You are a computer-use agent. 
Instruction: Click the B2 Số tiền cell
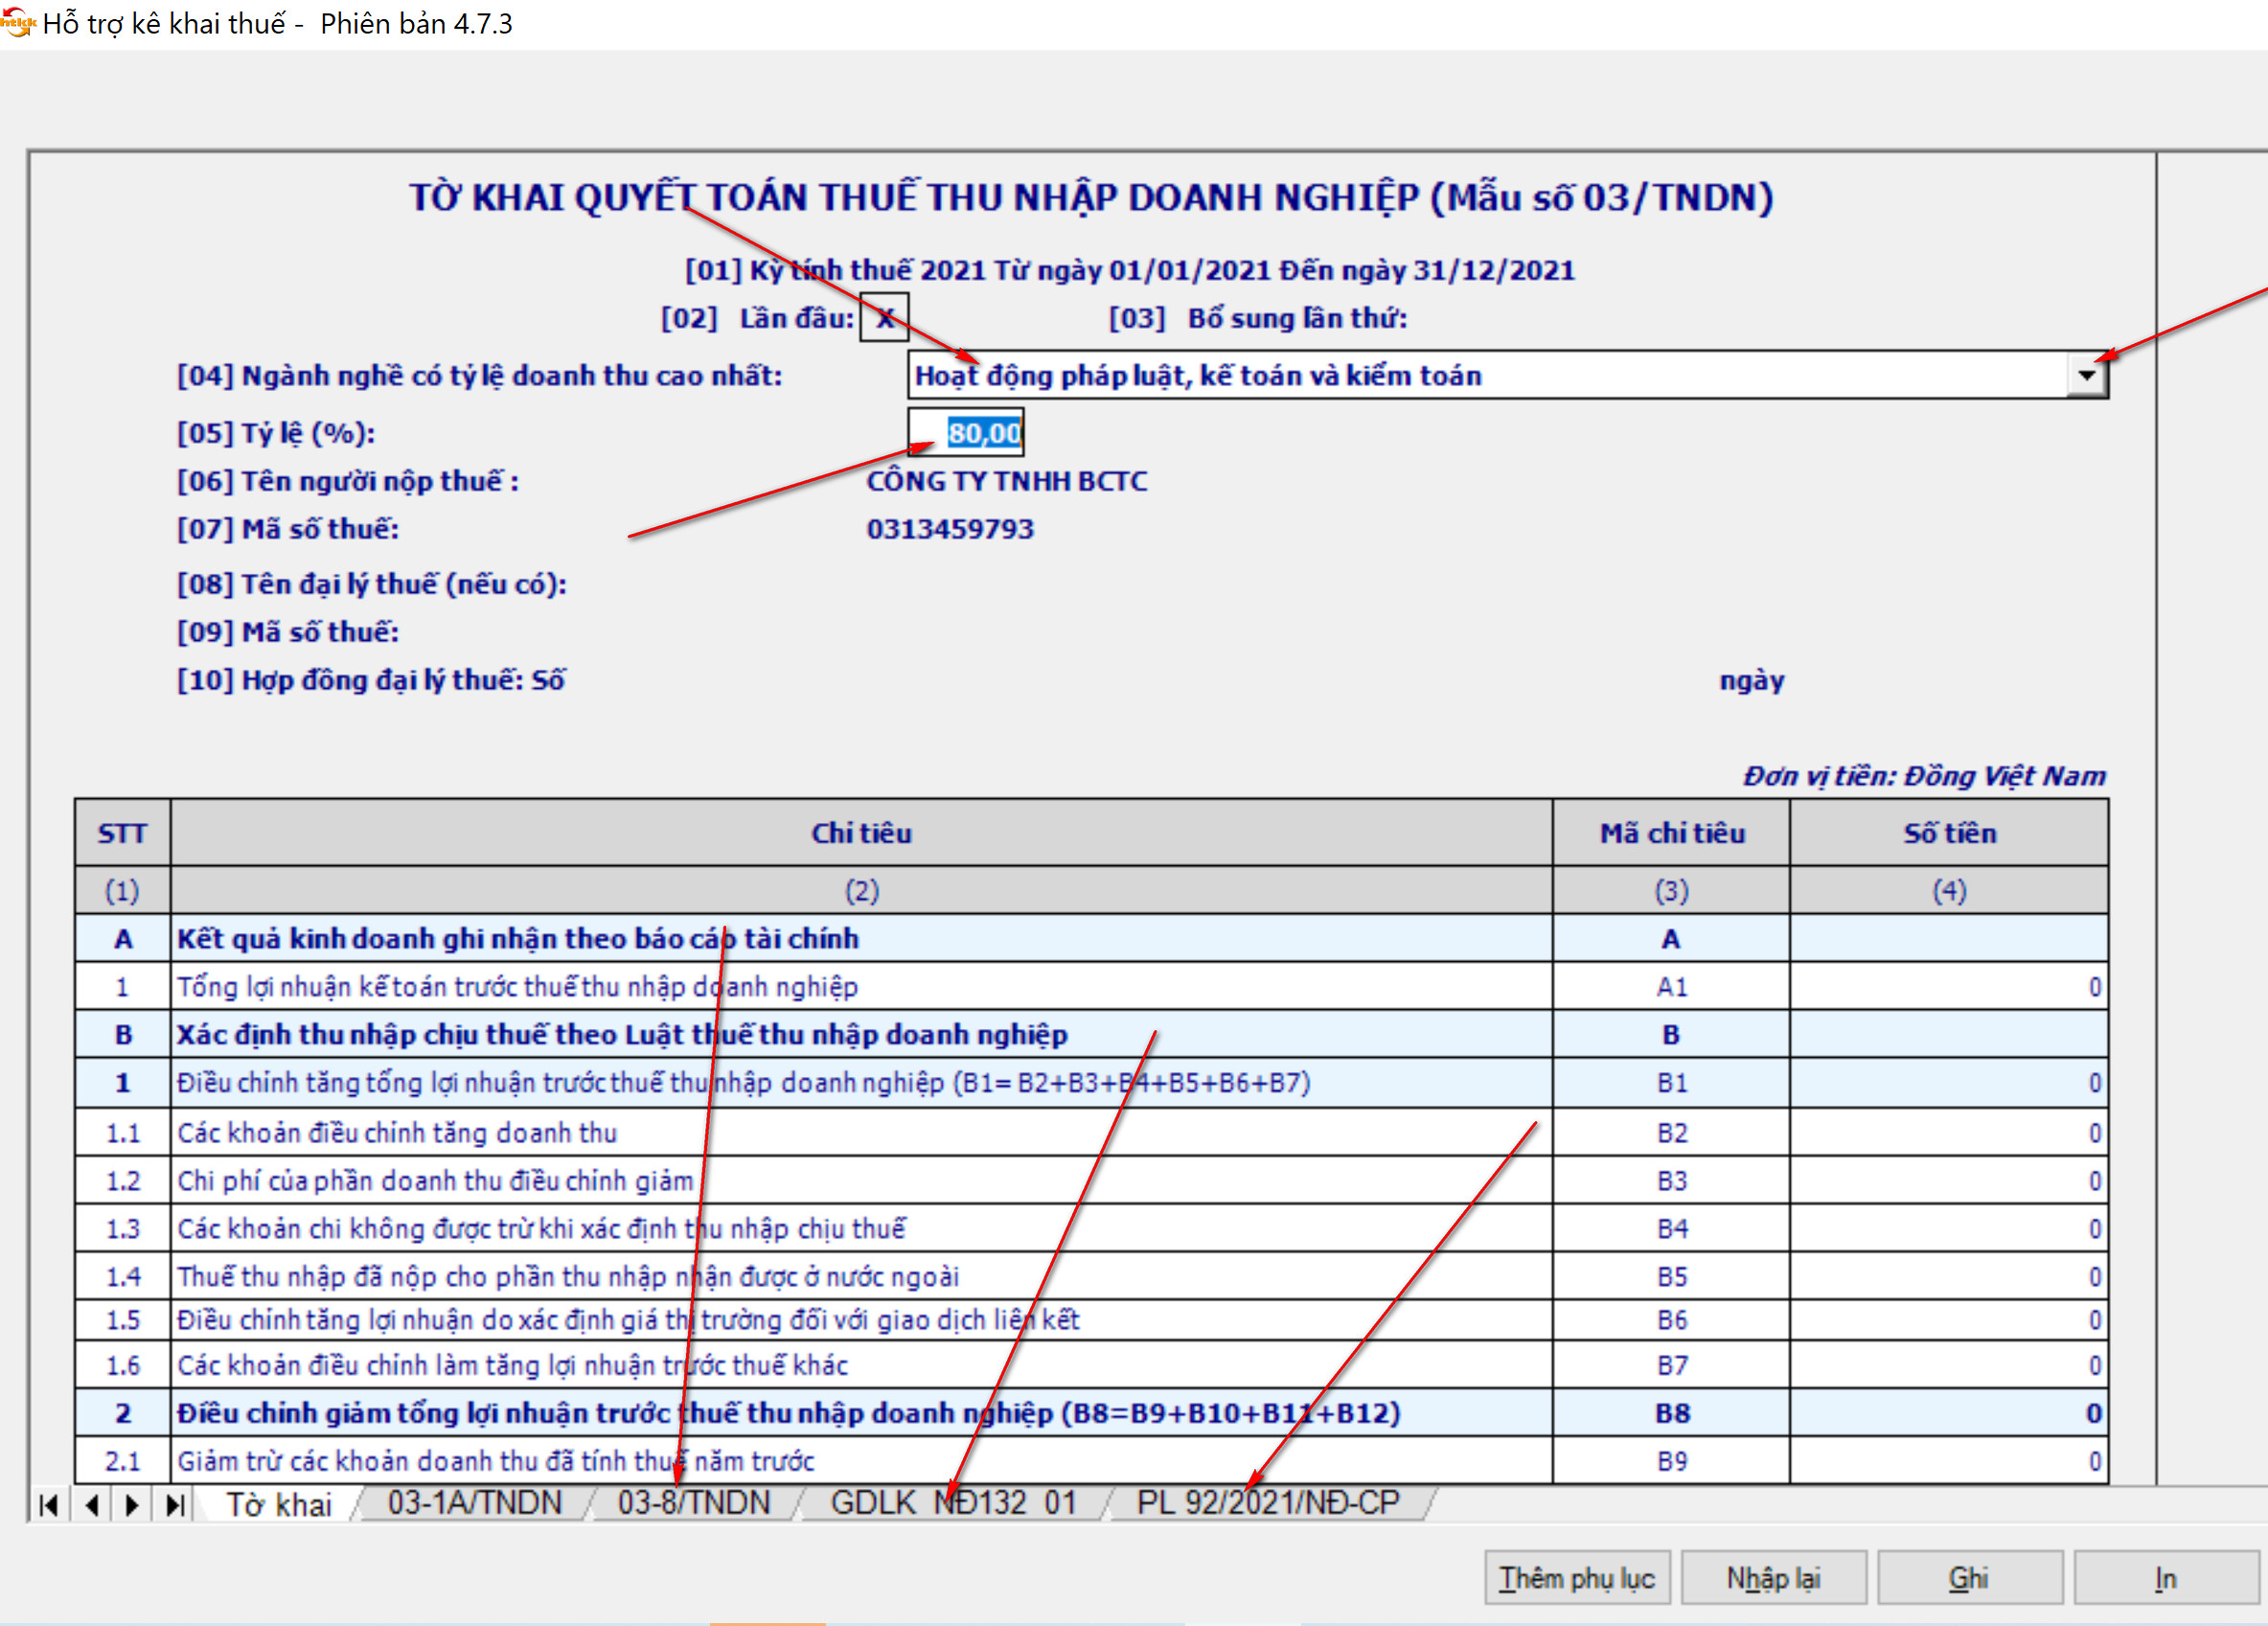(x=1948, y=1133)
